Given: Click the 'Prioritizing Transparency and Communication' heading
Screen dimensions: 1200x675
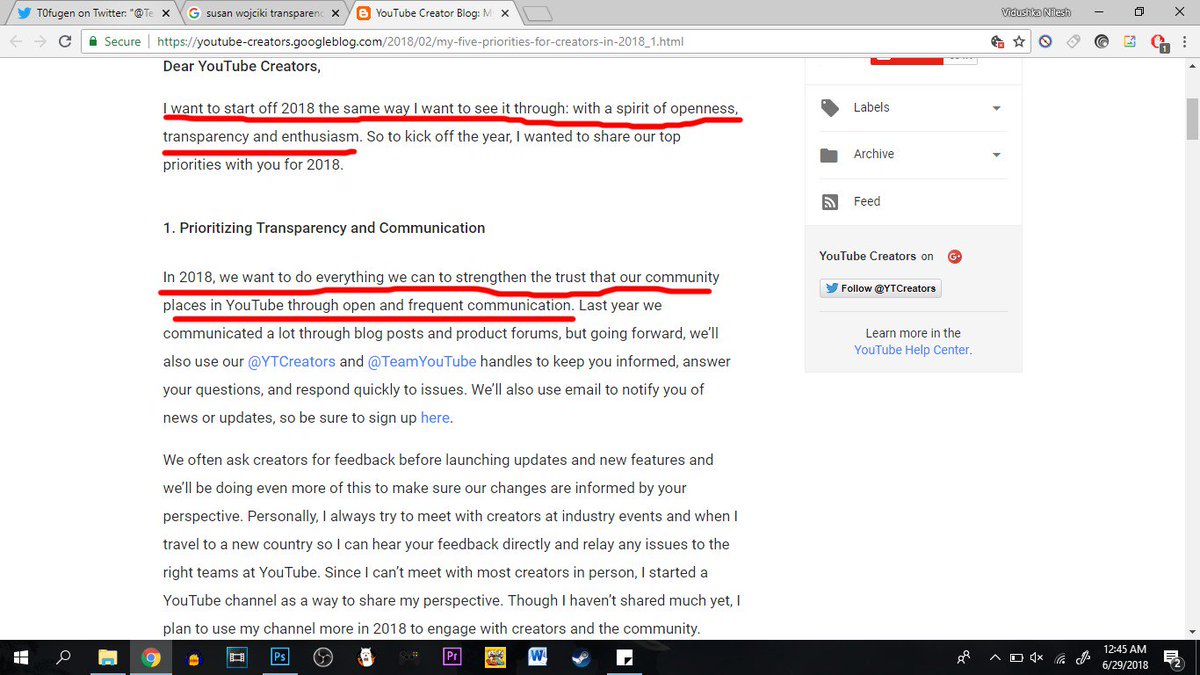Looking at the screenshot, I should click(324, 228).
